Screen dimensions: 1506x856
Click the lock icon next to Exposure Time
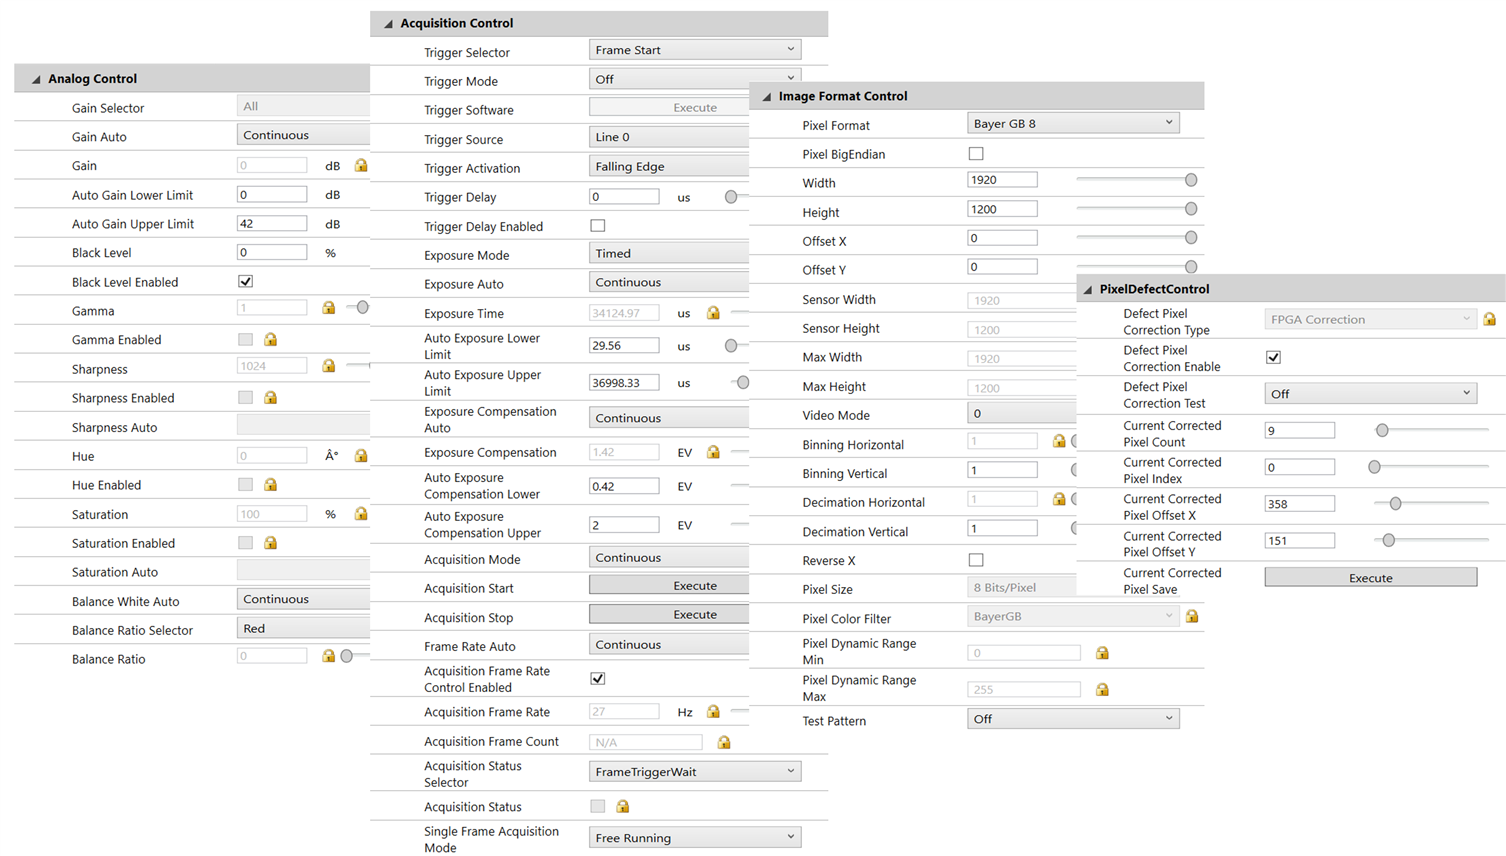pos(713,313)
